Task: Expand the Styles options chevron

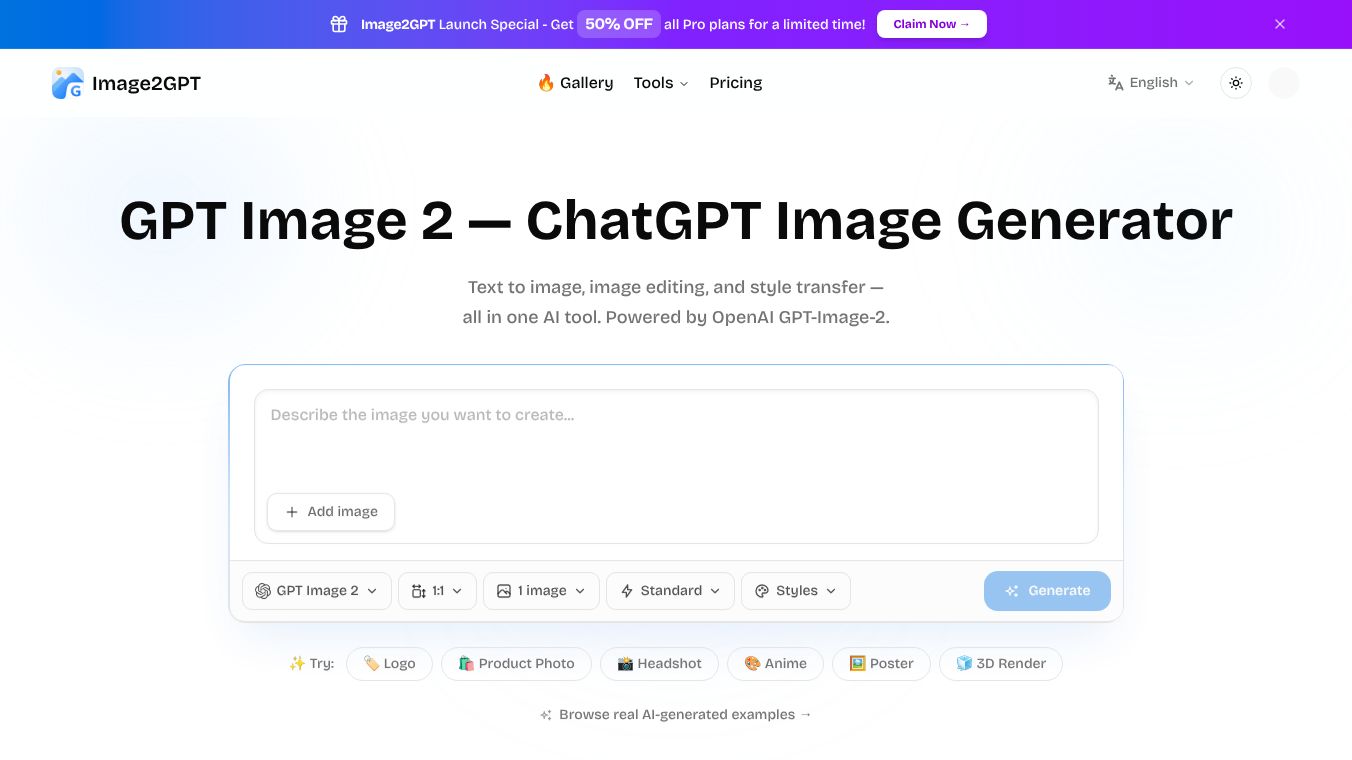Action: [x=831, y=591]
